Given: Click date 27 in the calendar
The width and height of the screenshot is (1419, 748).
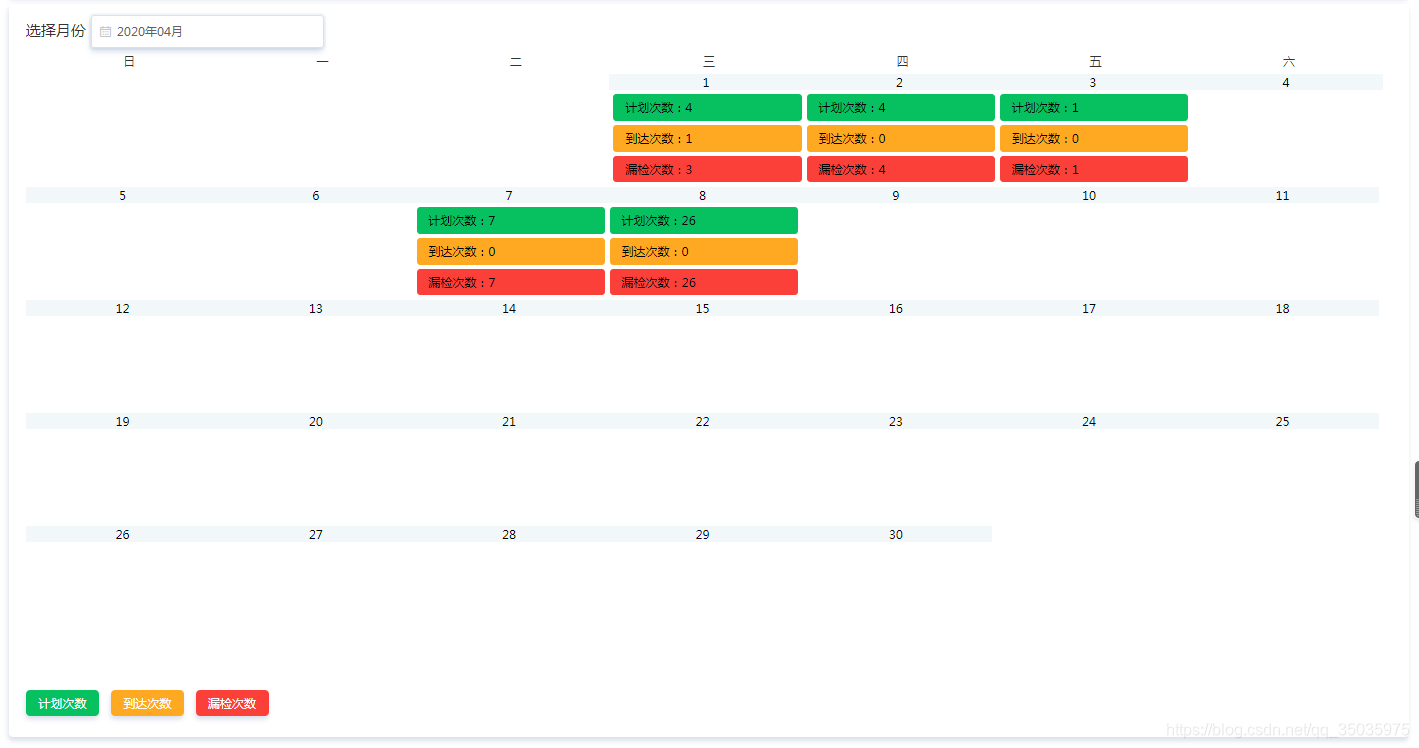Looking at the screenshot, I should click(x=316, y=534).
